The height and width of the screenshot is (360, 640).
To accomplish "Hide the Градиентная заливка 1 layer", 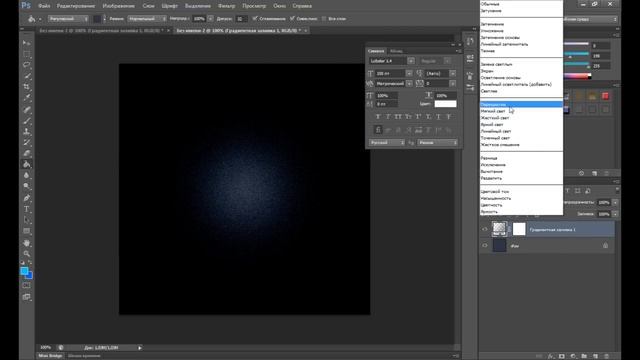I will [484, 229].
